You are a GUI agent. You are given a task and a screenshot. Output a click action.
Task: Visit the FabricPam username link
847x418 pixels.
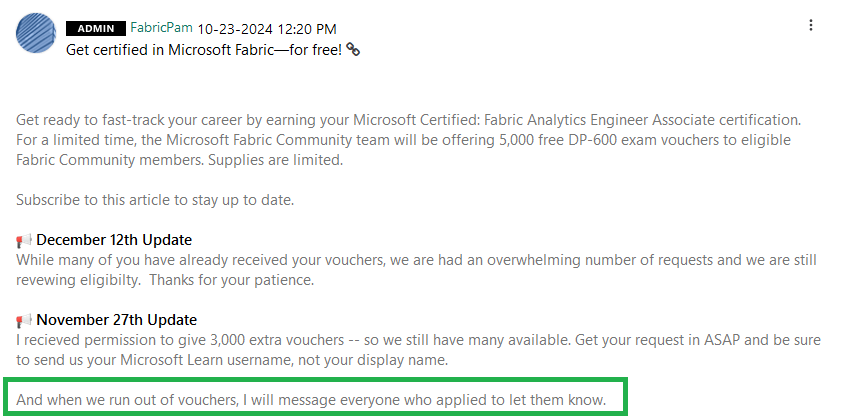tap(162, 28)
